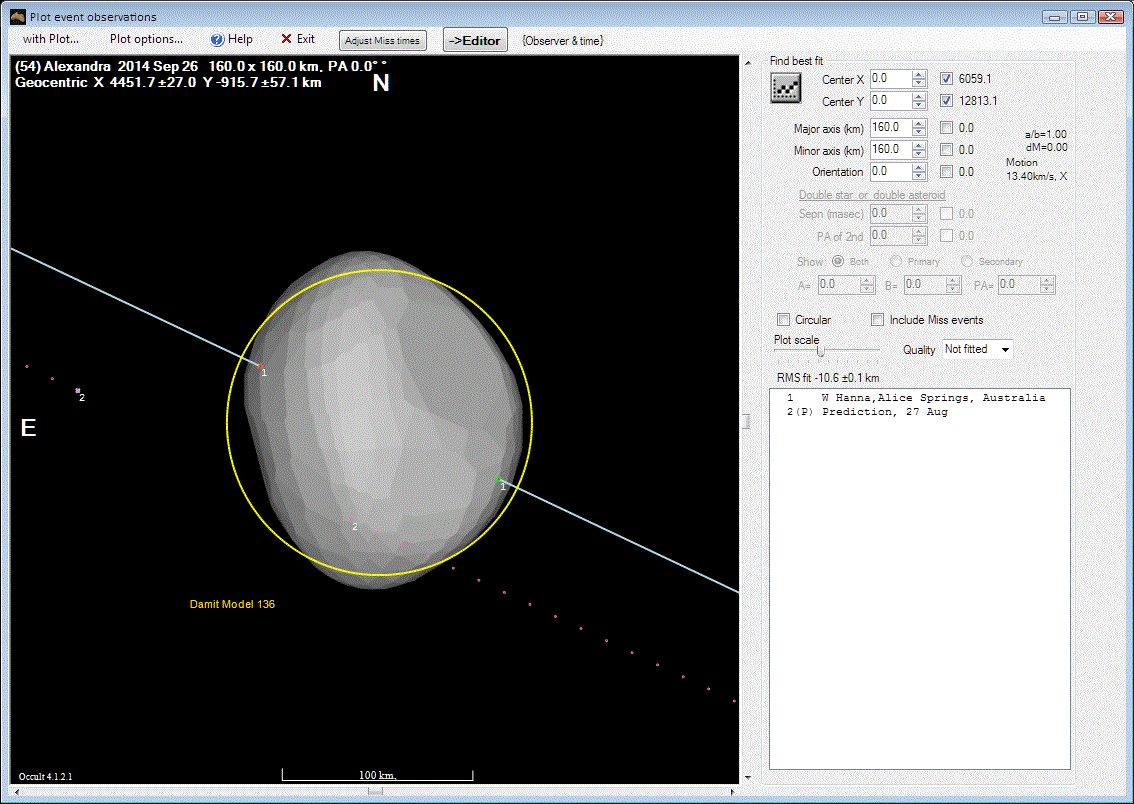Open the 'Plot options...' menu
Image resolution: width=1134 pixels, height=804 pixels.
(146, 39)
